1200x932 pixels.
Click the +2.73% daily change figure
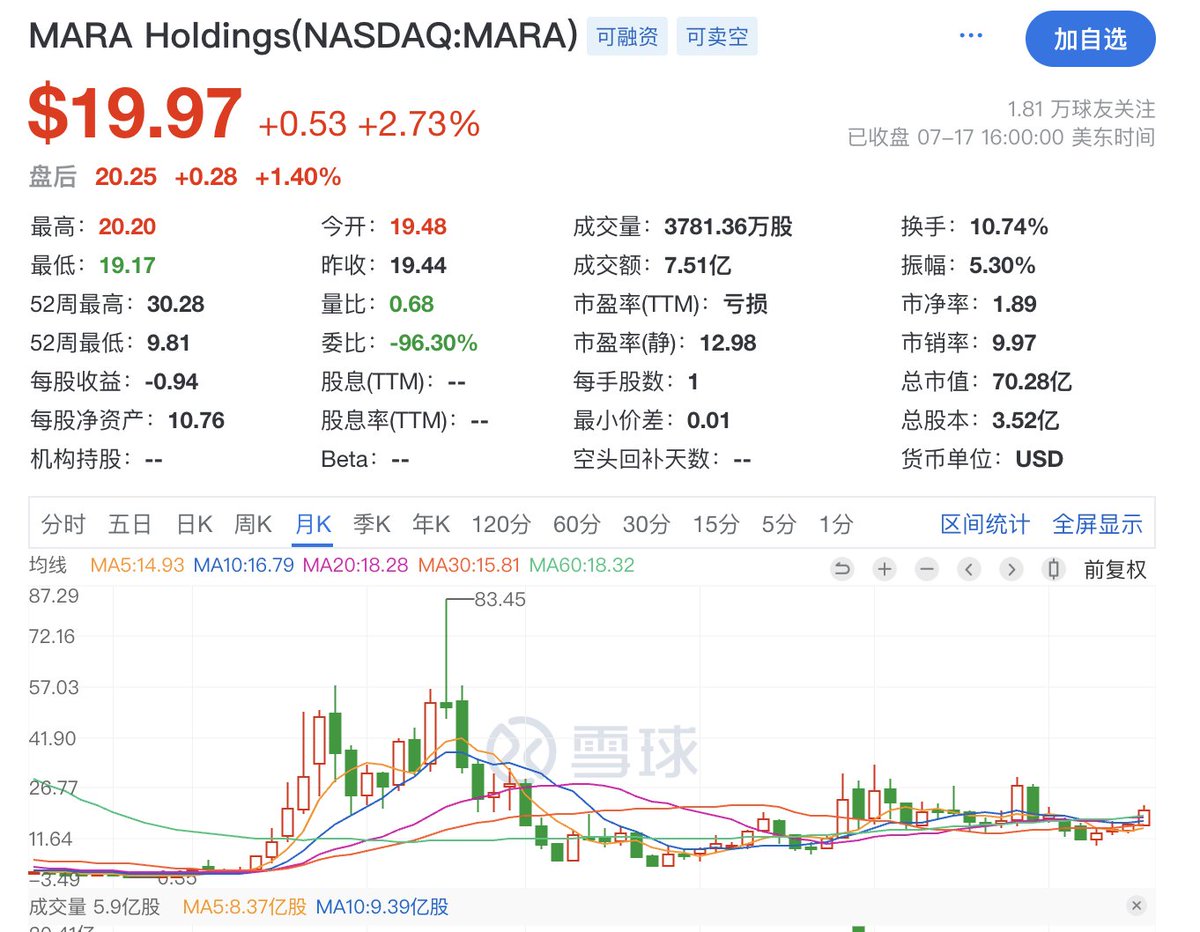click(419, 124)
